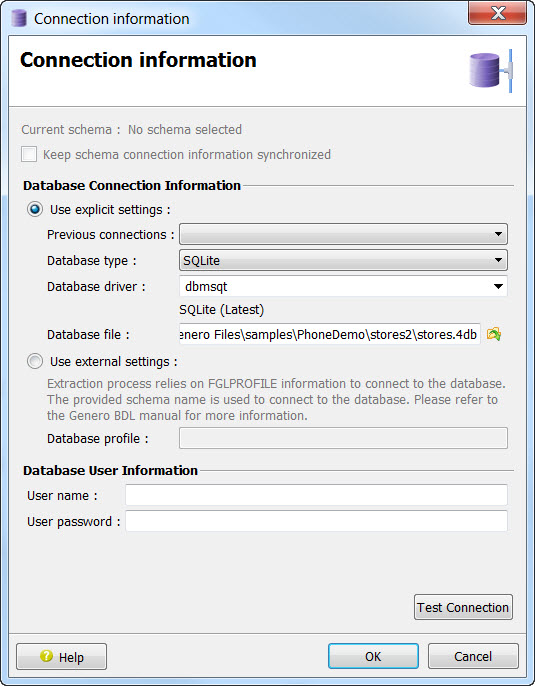Click the User password input field
The height and width of the screenshot is (686, 535).
[316, 521]
